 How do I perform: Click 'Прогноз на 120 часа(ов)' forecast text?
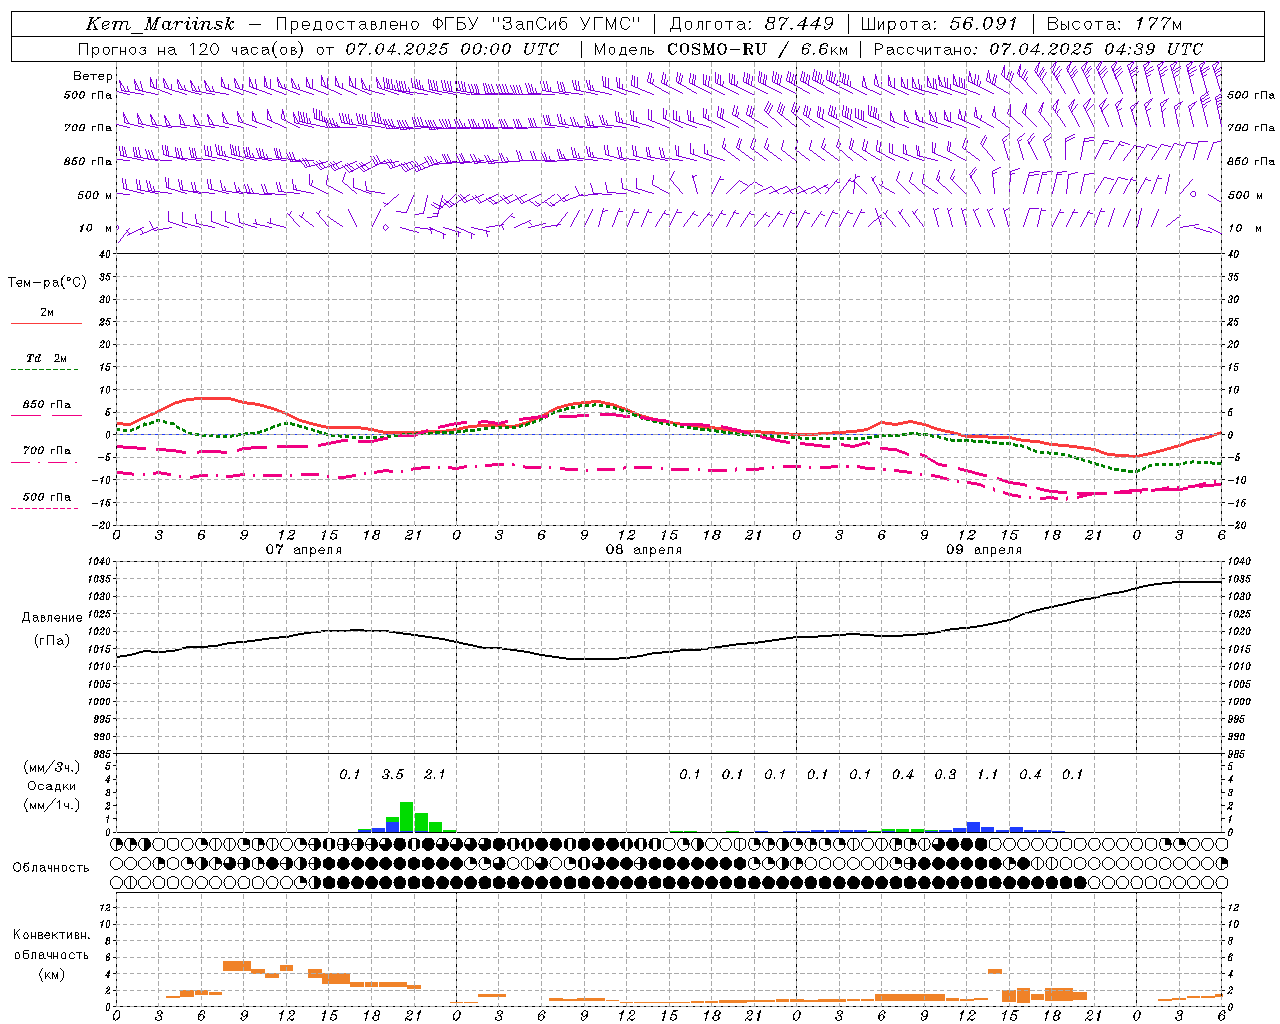(x=193, y=49)
